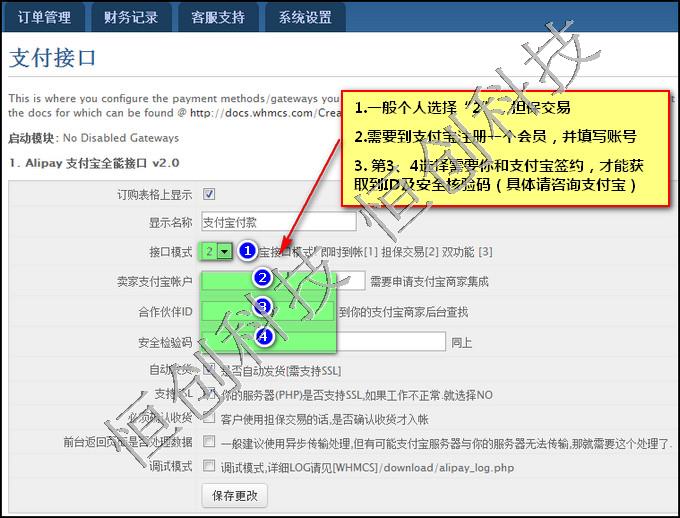The height and width of the screenshot is (518, 680).
Task: Click the docs.whmcs.com URL text
Action: tap(265, 113)
